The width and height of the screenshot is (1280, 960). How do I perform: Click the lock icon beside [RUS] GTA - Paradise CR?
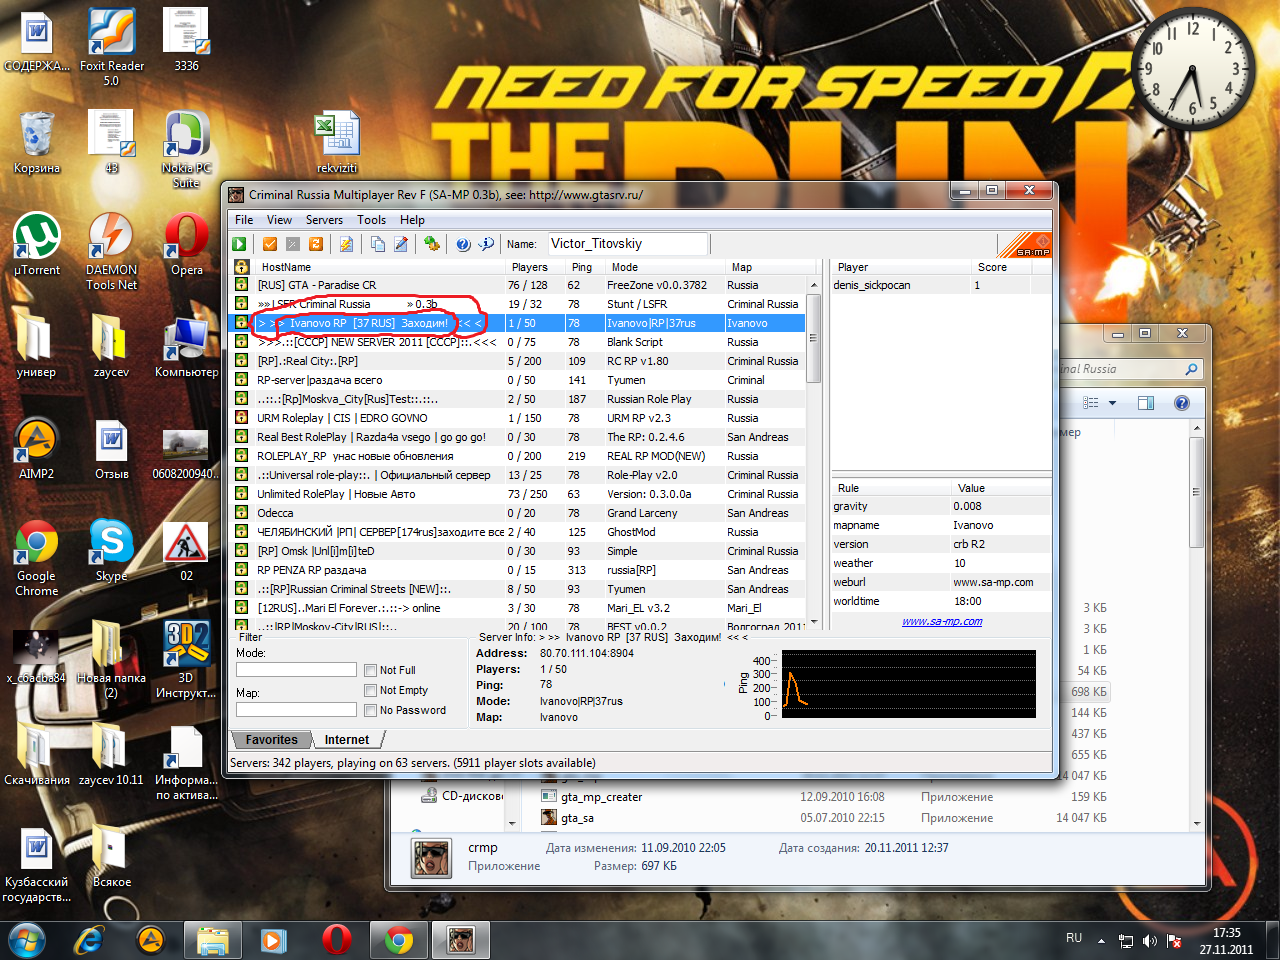click(x=241, y=285)
